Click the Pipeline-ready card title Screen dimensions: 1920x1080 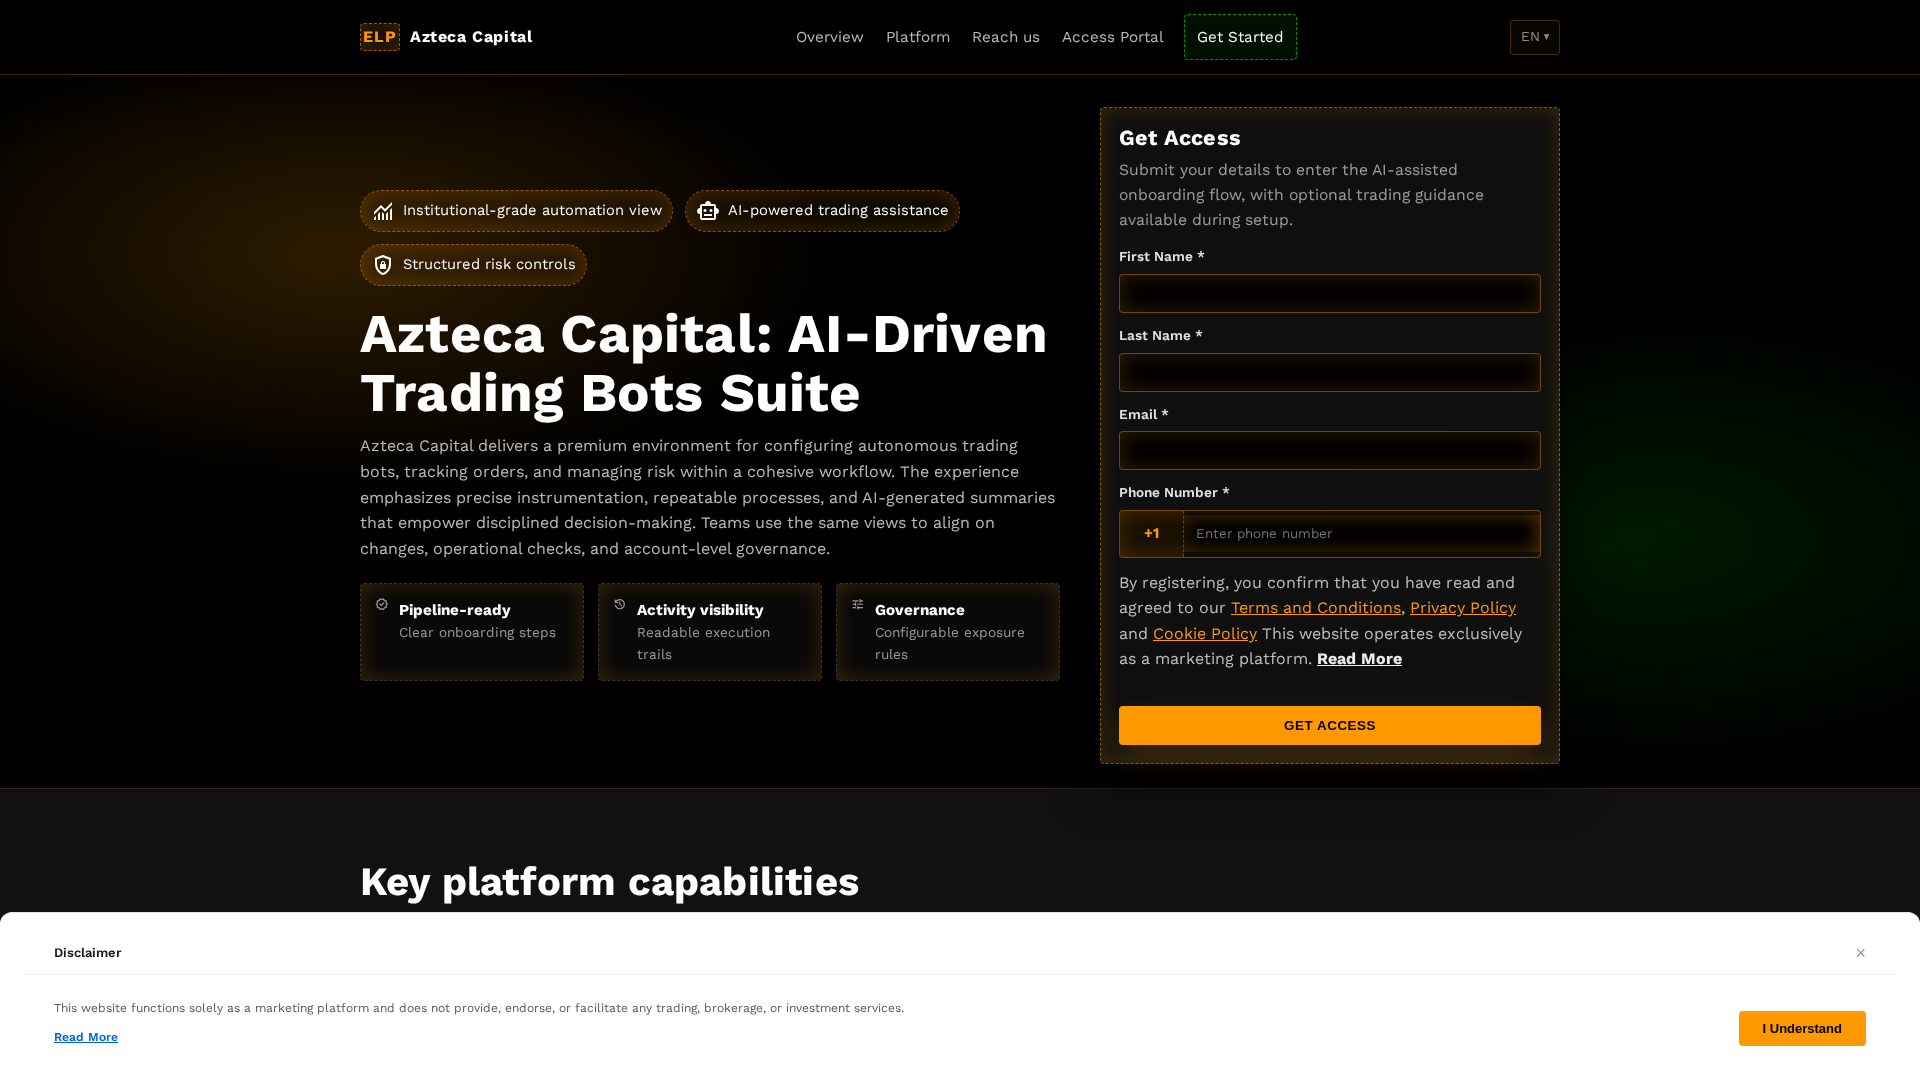pyautogui.click(x=455, y=610)
